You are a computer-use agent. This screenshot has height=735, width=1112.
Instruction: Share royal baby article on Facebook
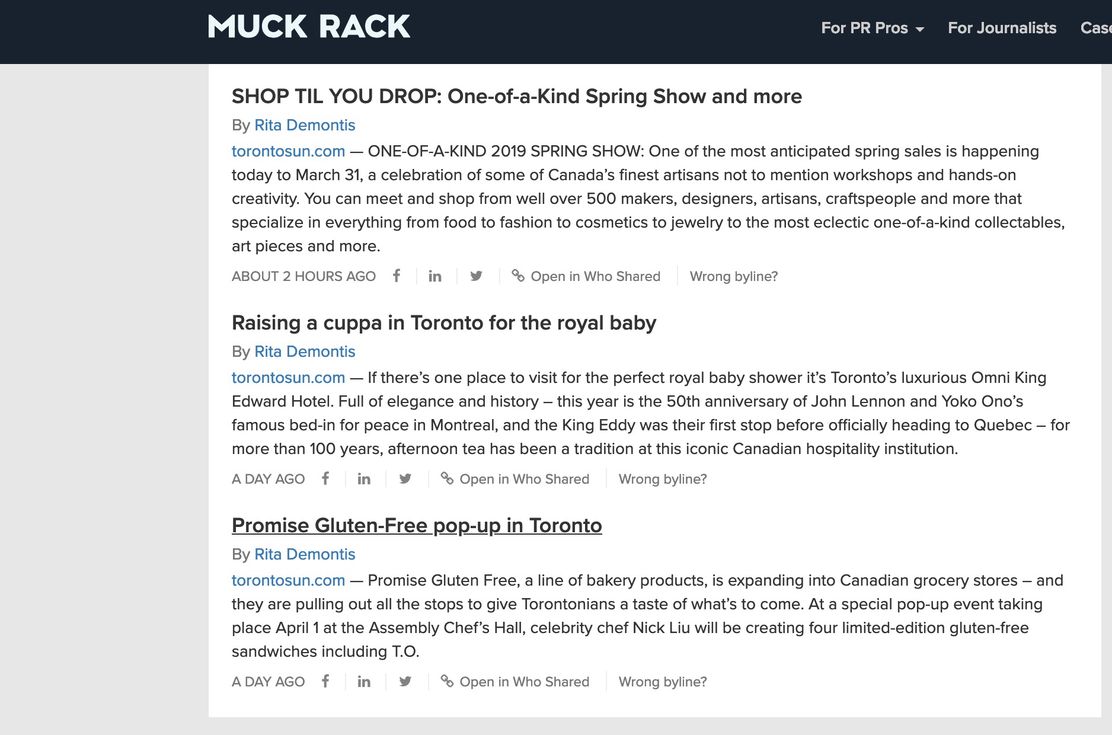[326, 479]
